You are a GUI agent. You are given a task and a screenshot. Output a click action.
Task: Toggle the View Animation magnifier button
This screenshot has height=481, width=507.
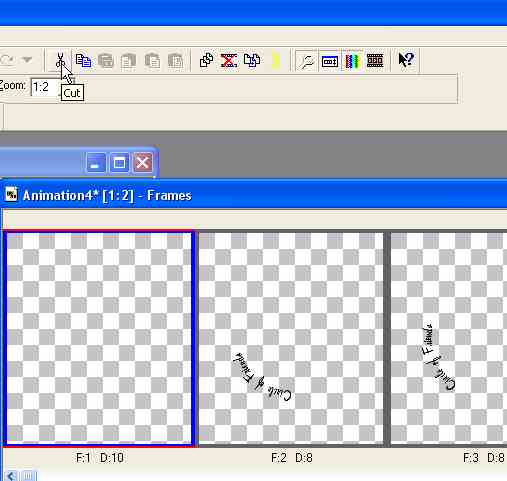click(x=307, y=61)
